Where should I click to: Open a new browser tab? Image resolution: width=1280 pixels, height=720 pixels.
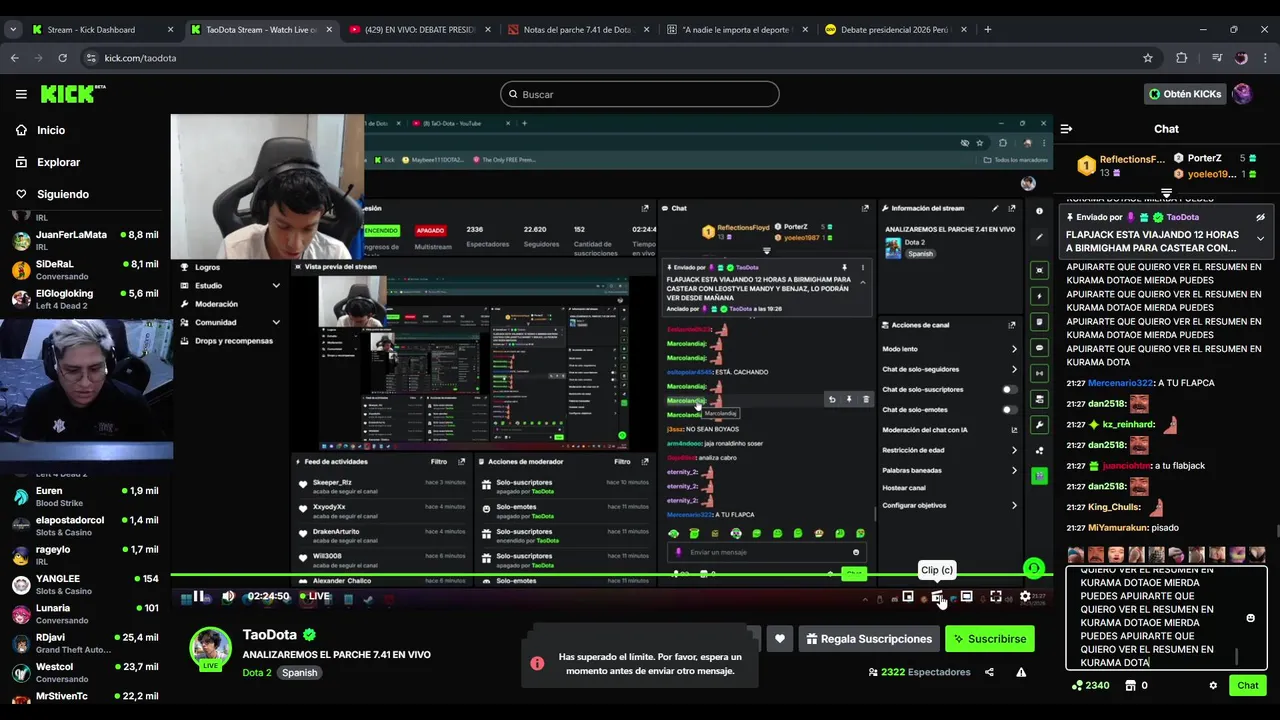(988, 30)
